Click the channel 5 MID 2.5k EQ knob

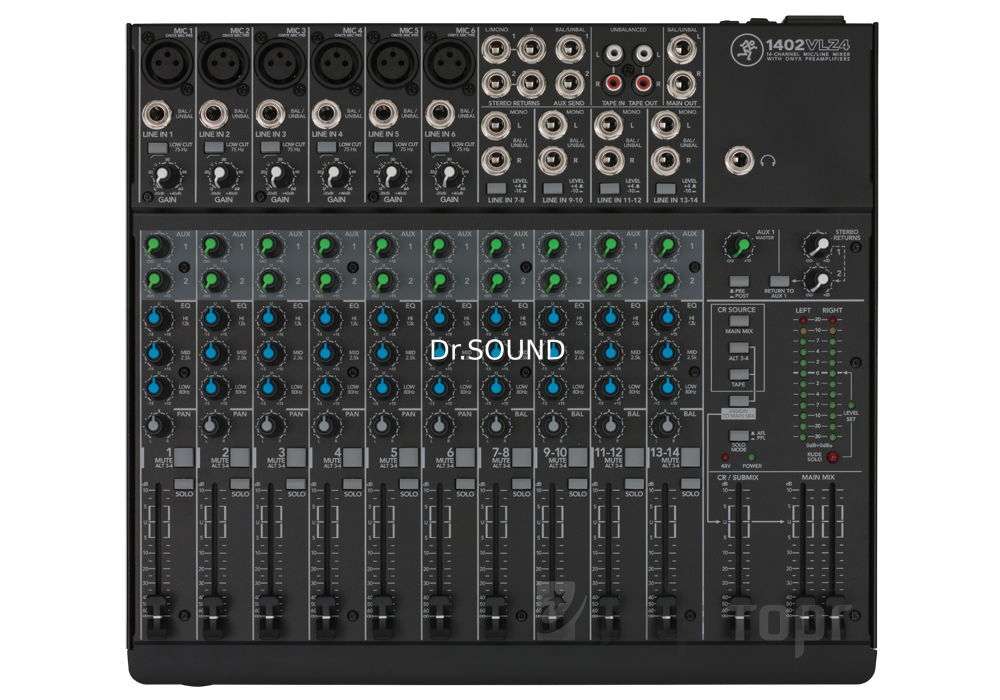click(383, 352)
